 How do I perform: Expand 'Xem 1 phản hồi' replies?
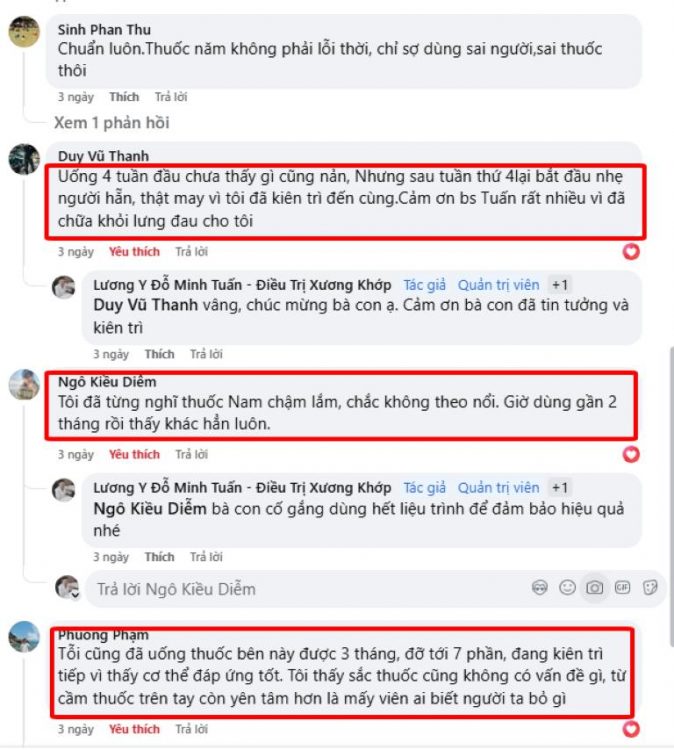111,123
